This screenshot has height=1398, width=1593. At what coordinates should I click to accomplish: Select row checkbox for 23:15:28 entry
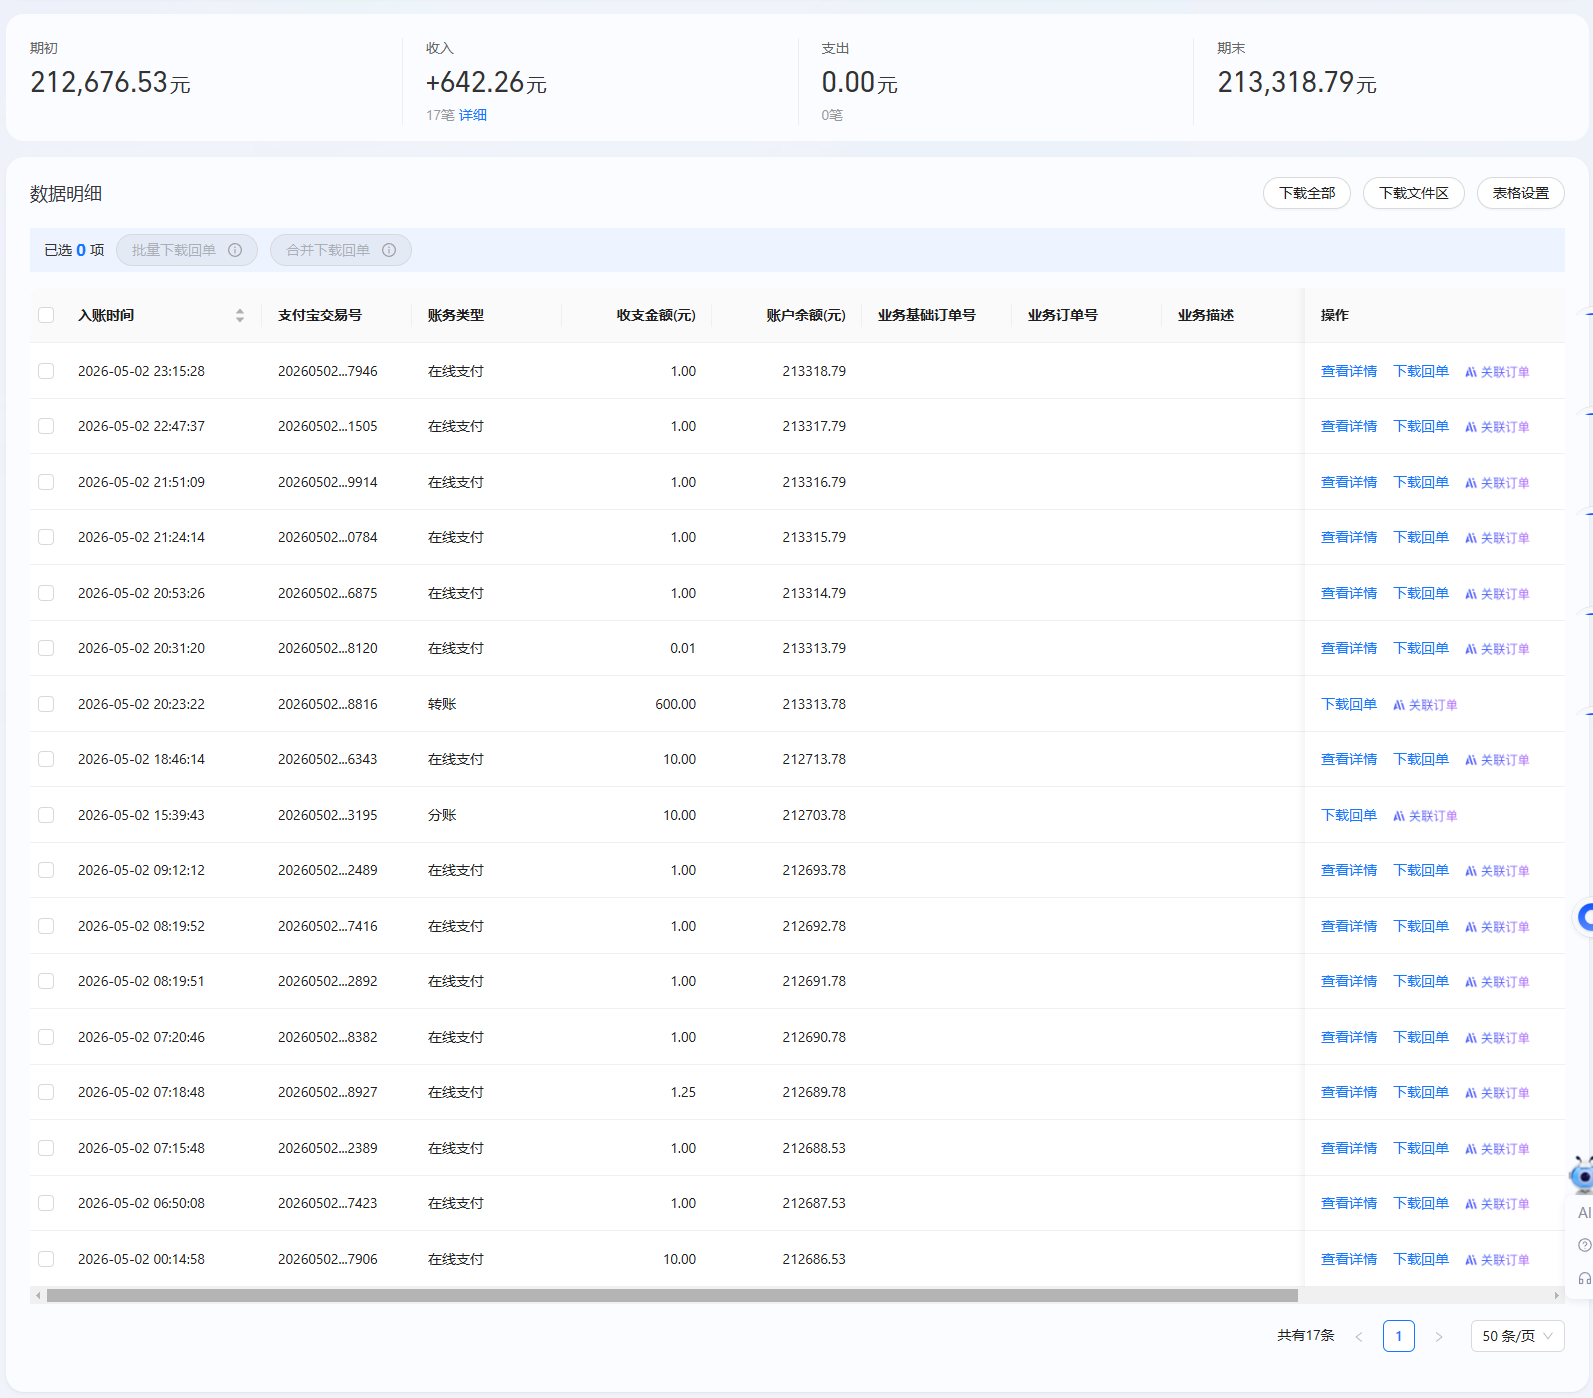pos(46,371)
